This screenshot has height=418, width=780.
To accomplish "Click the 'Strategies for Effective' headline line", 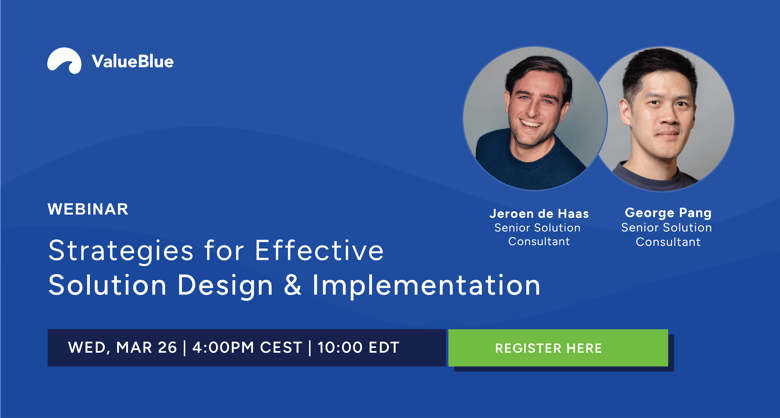I will (216, 249).
